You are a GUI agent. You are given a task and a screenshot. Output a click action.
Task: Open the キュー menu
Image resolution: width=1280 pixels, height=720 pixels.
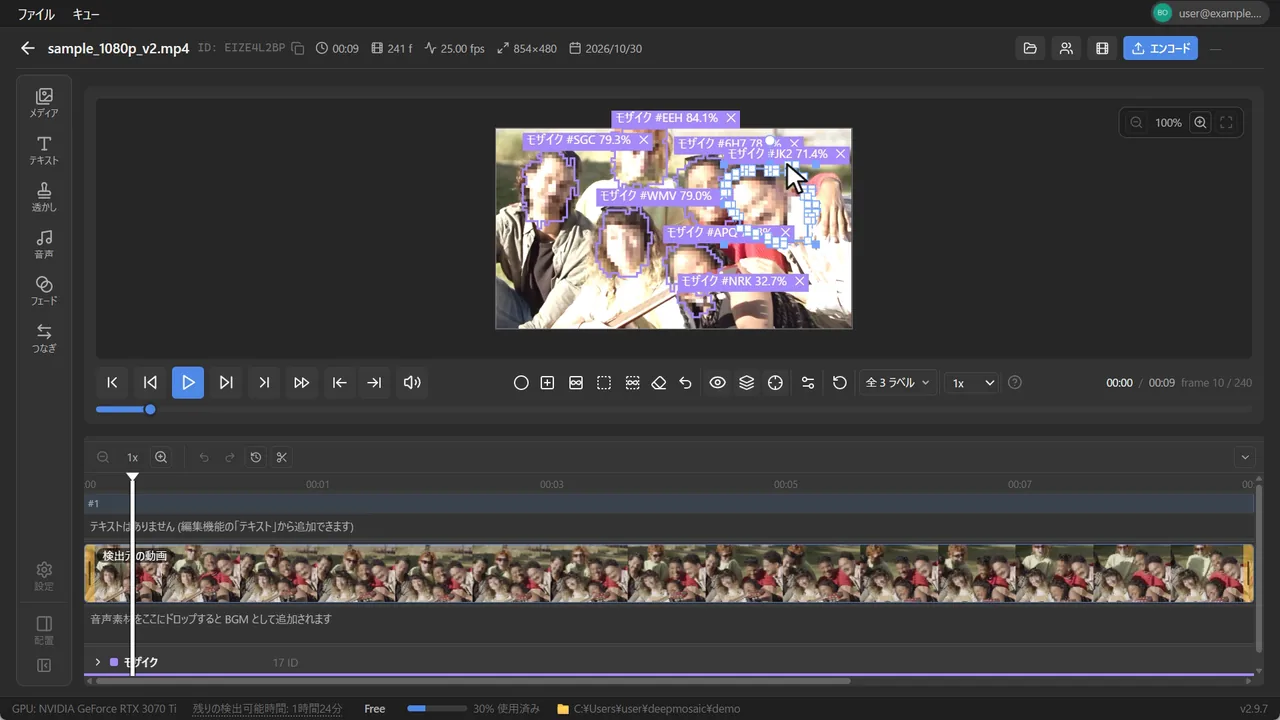[86, 15]
